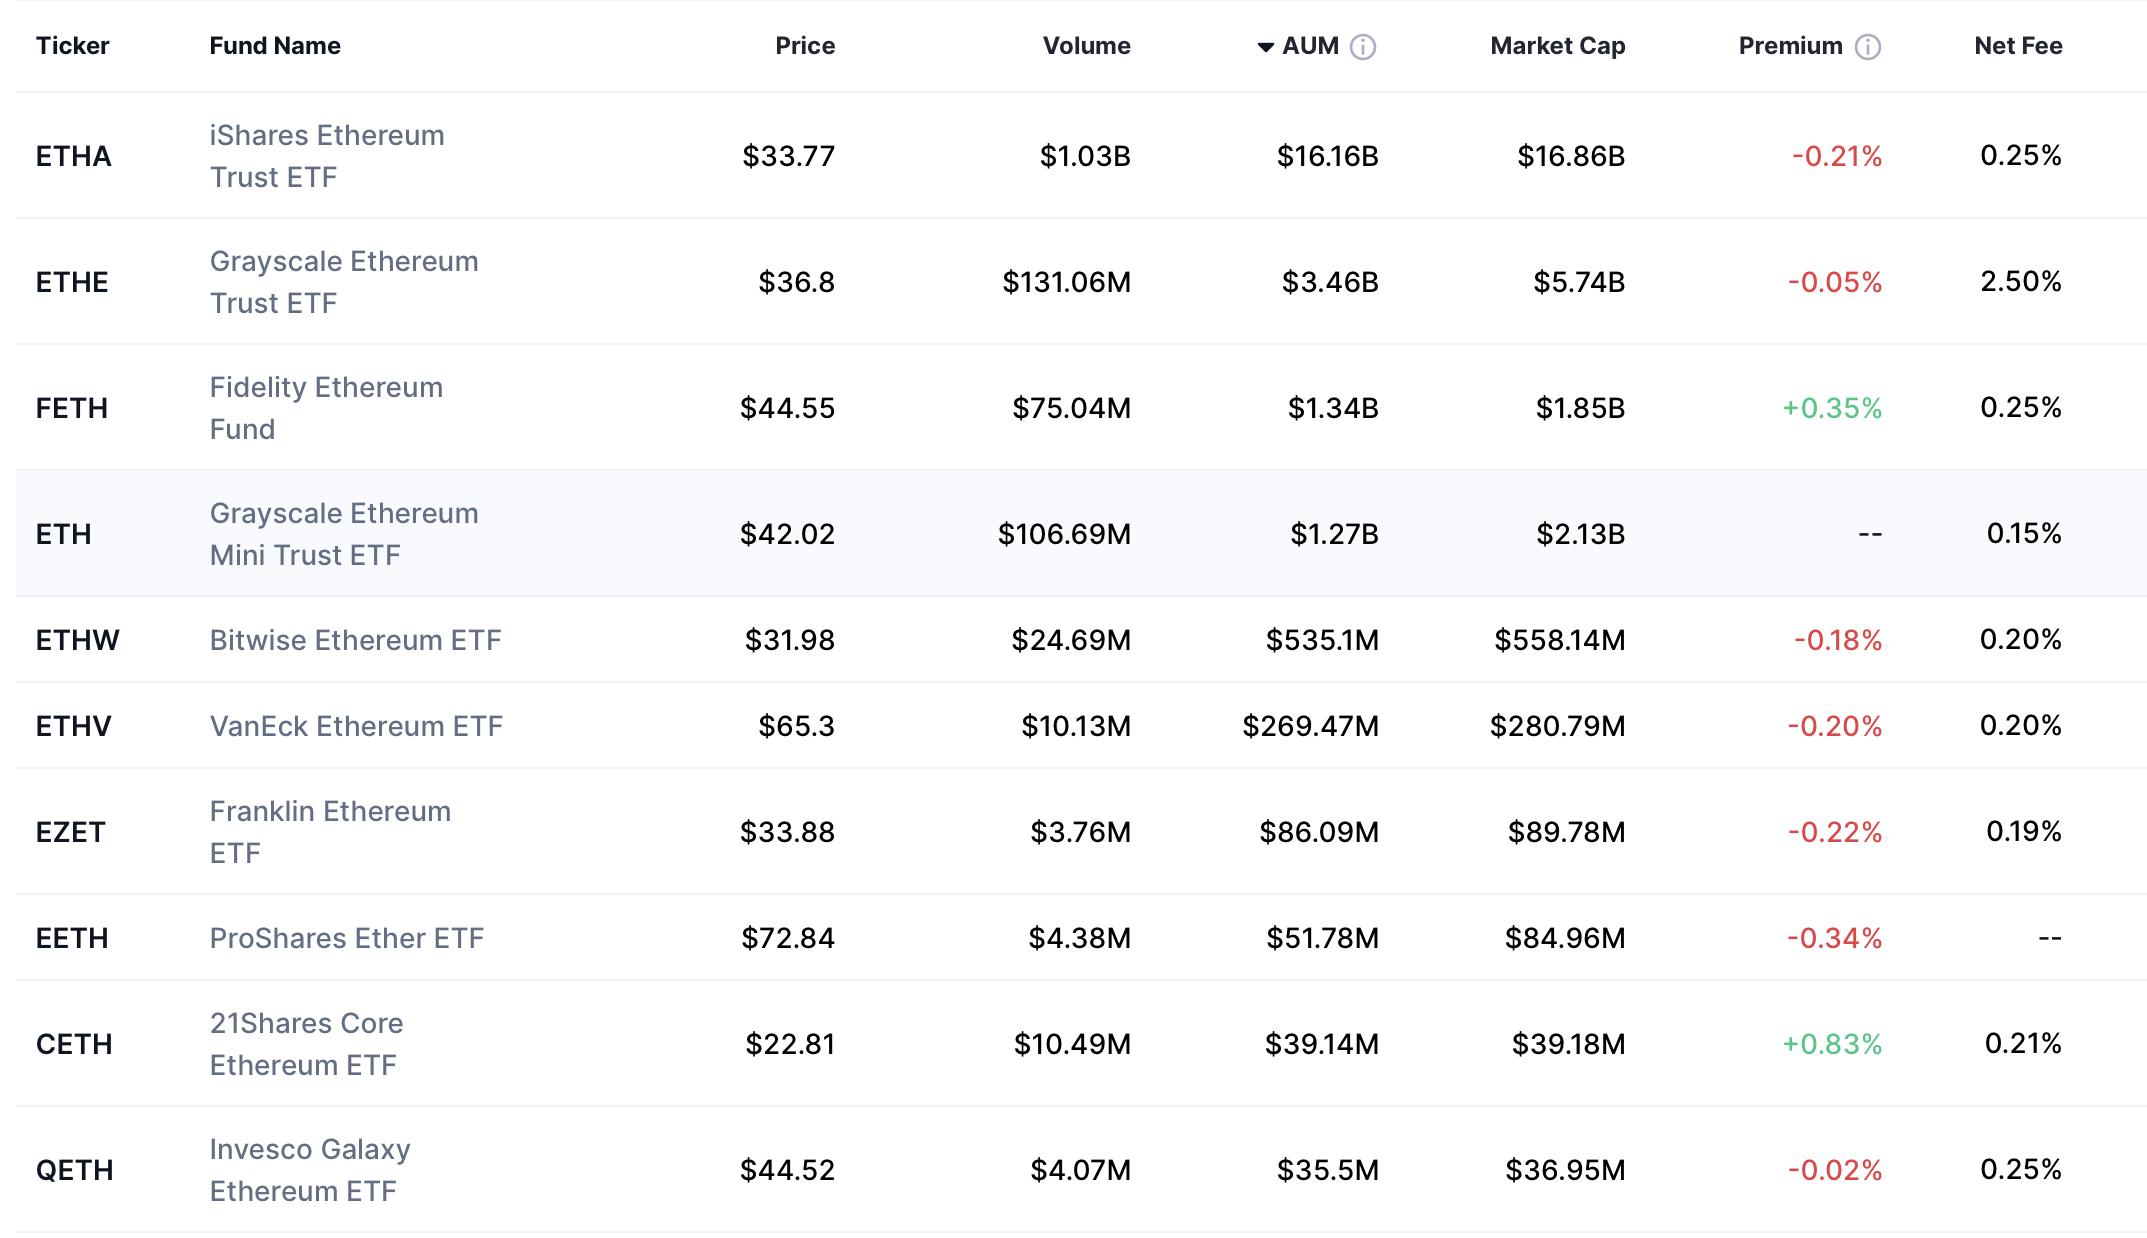This screenshot has height=1238, width=2147.
Task: Sort the table by Net Fee column
Action: pos(2017,45)
